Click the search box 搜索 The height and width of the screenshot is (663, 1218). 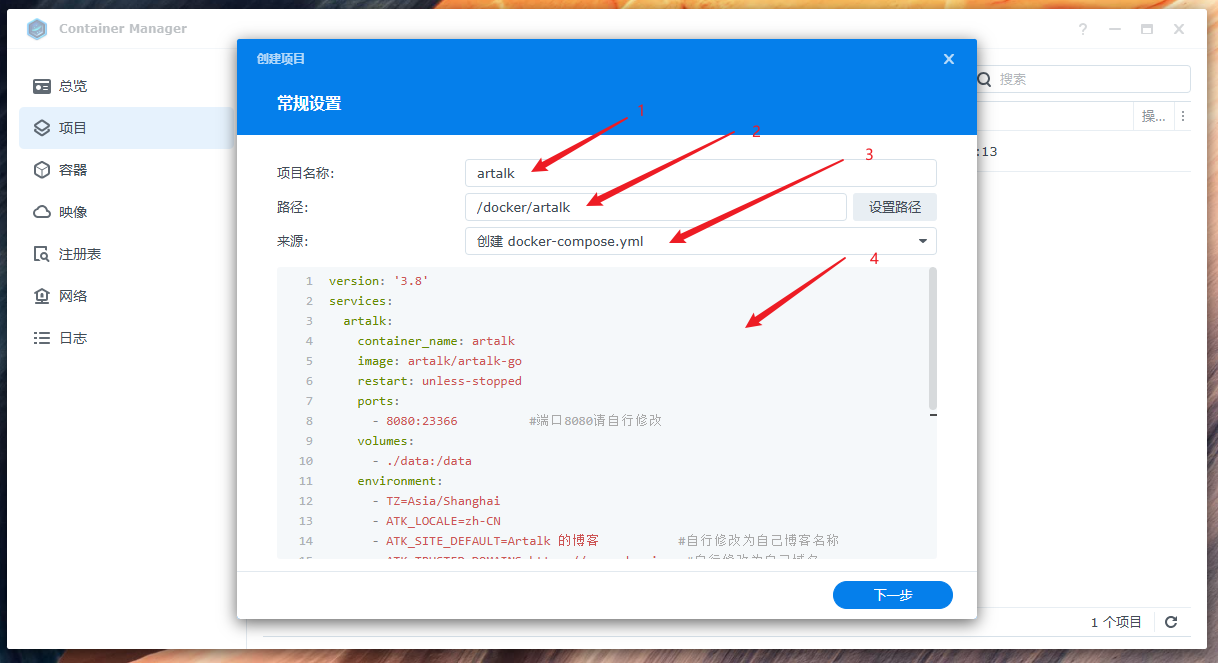1084,79
